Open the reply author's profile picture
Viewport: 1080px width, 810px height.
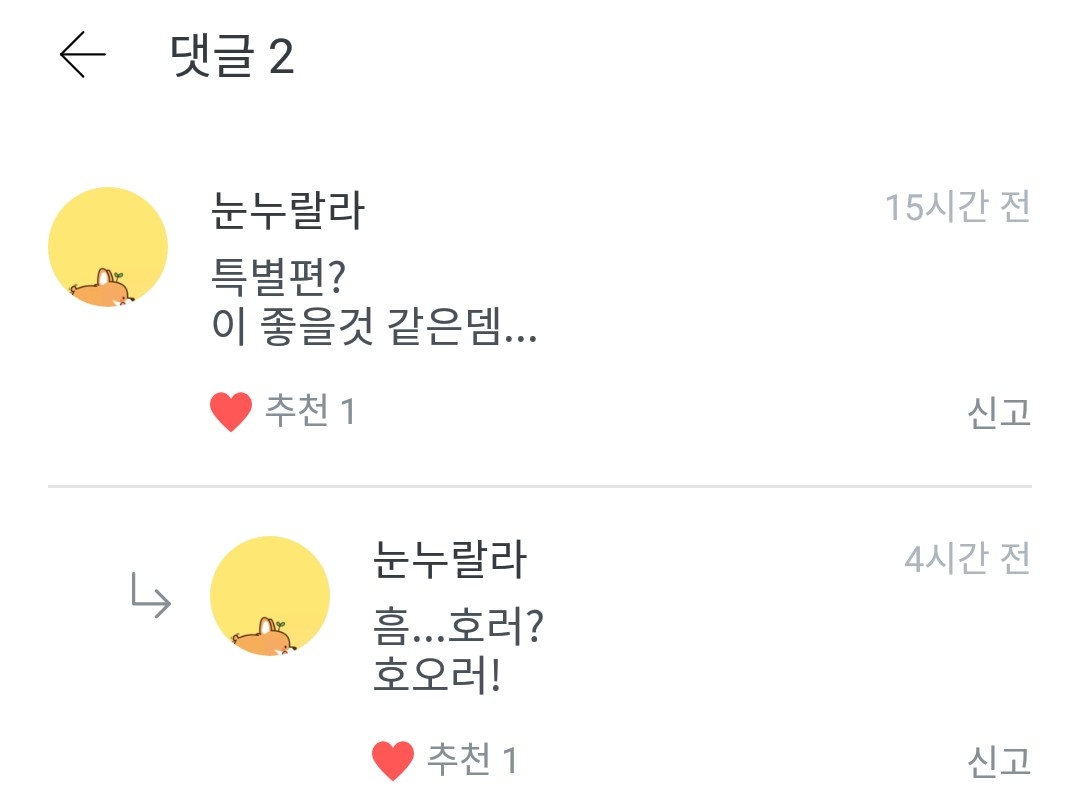point(270,596)
